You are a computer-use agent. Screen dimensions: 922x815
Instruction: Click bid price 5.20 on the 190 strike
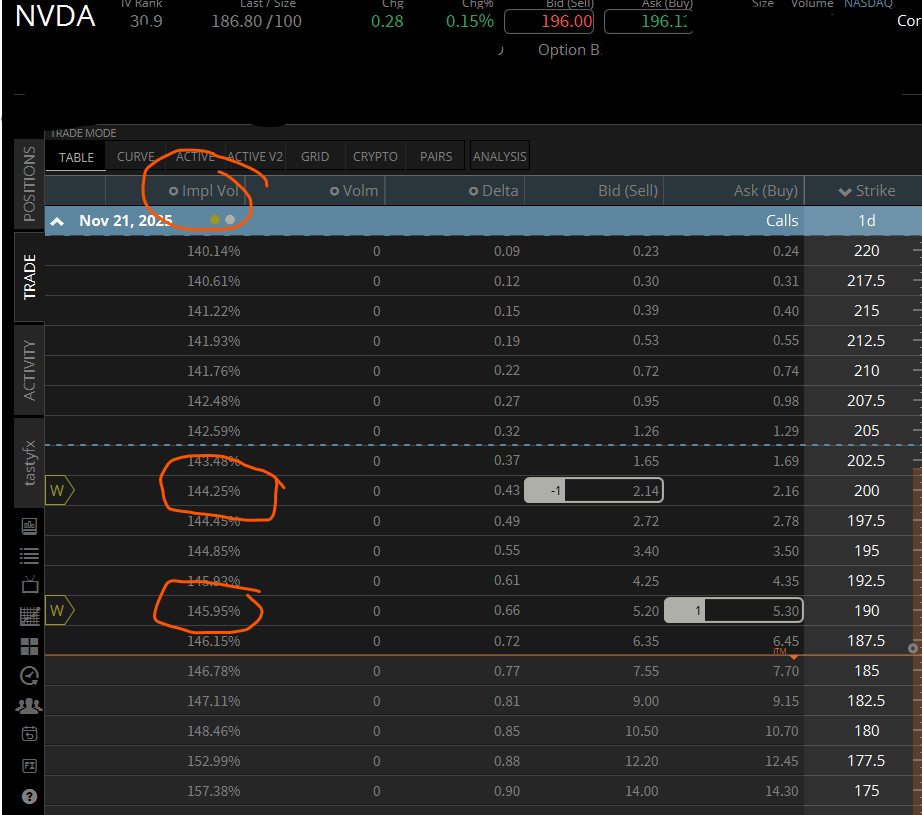pyautogui.click(x=646, y=611)
